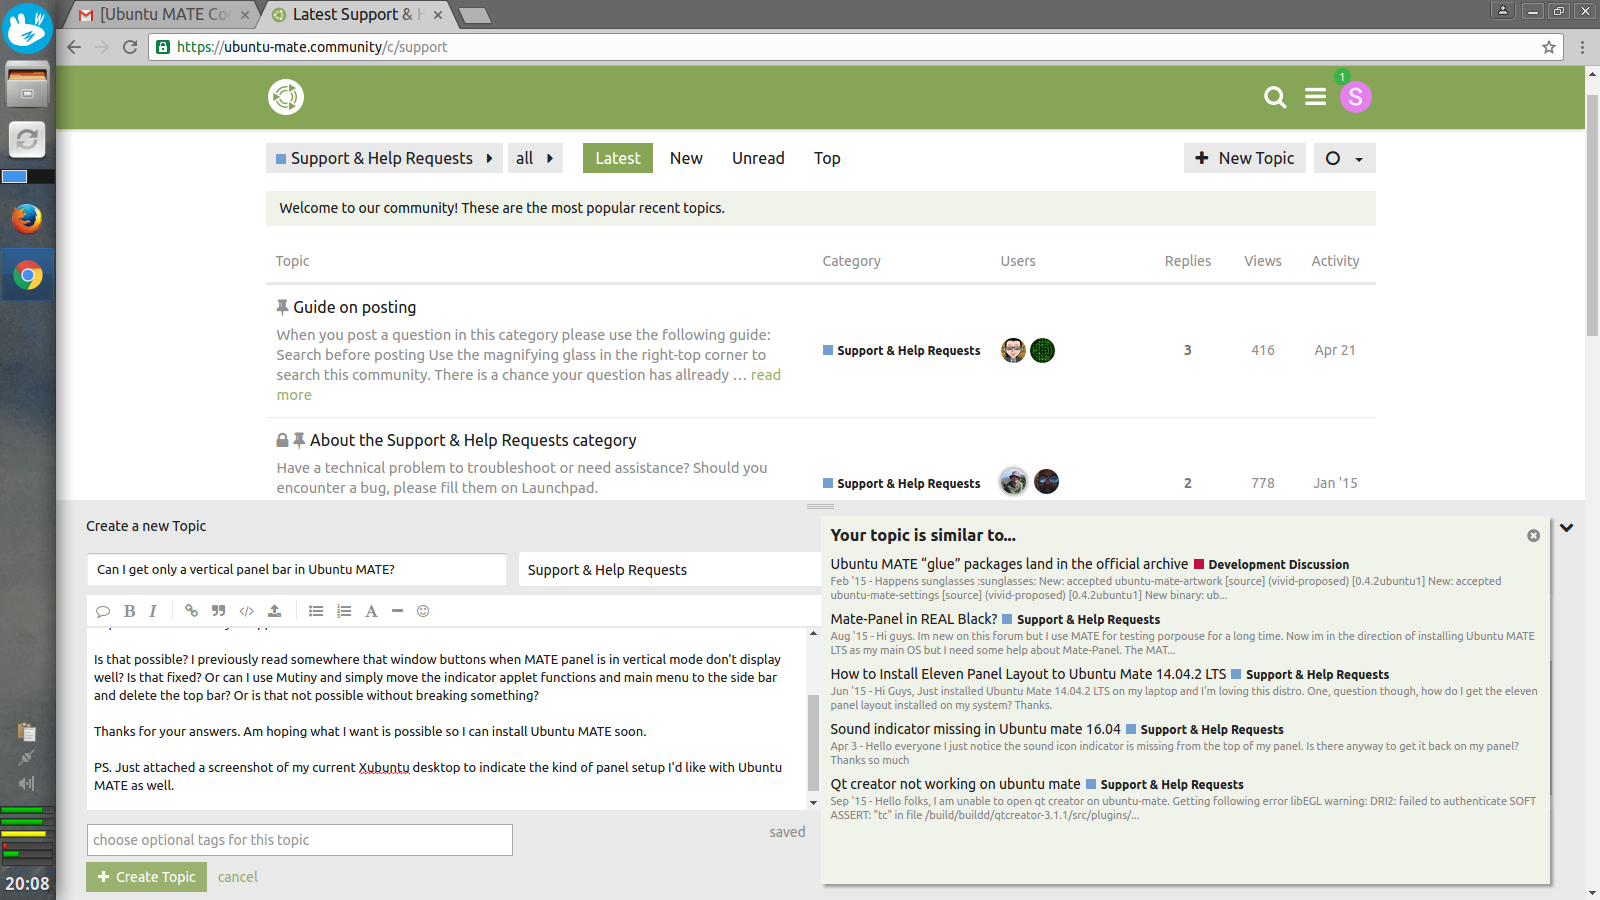The image size is (1600, 900).
Task: Reload the page in the browser
Action: click(130, 47)
